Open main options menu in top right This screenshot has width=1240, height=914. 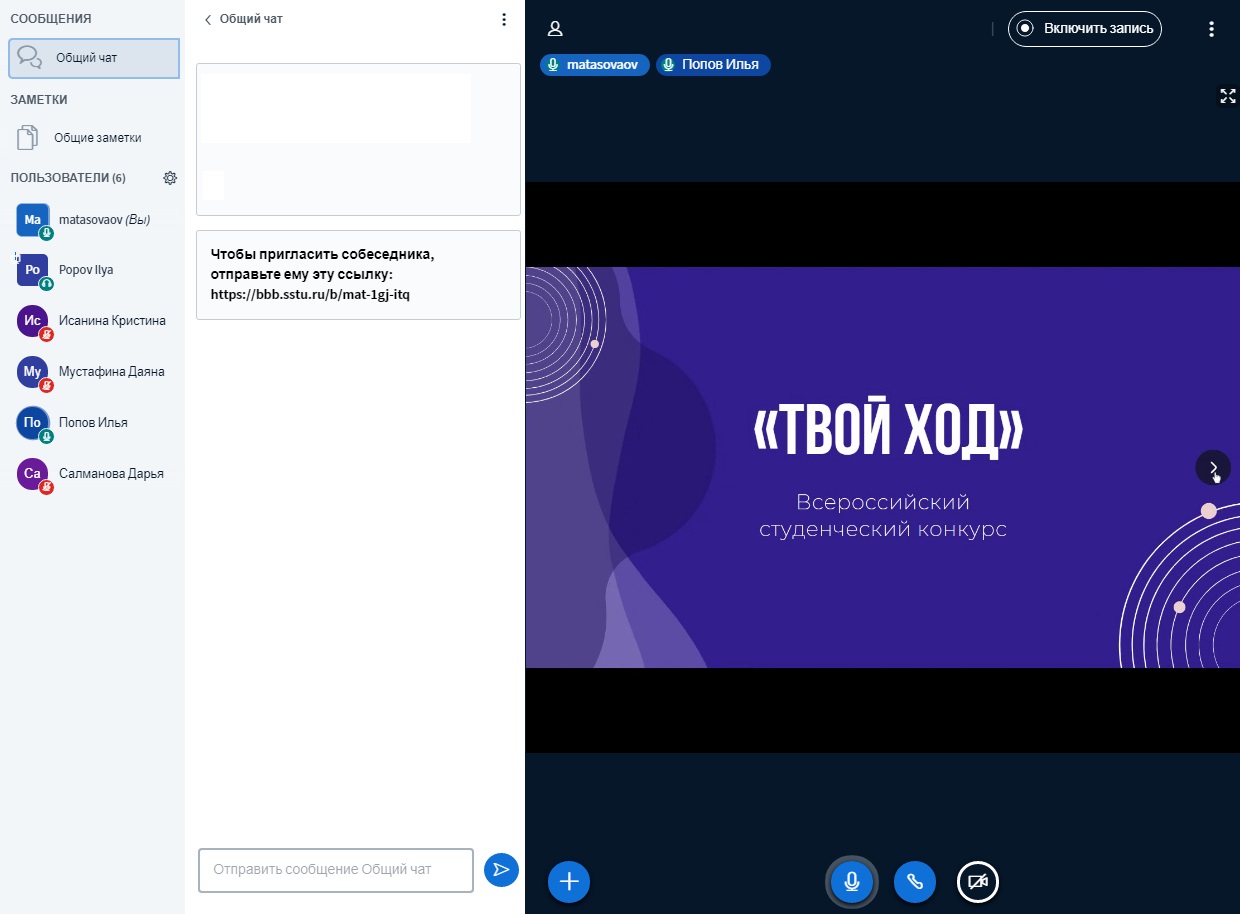(x=1211, y=29)
